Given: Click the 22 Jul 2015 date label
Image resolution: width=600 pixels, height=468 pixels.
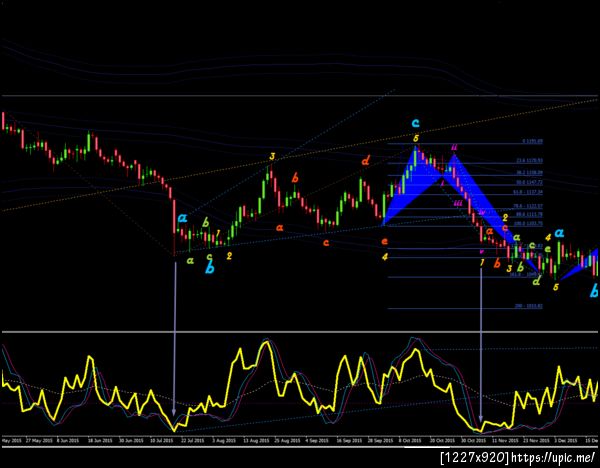Looking at the screenshot, I should tap(192, 440).
